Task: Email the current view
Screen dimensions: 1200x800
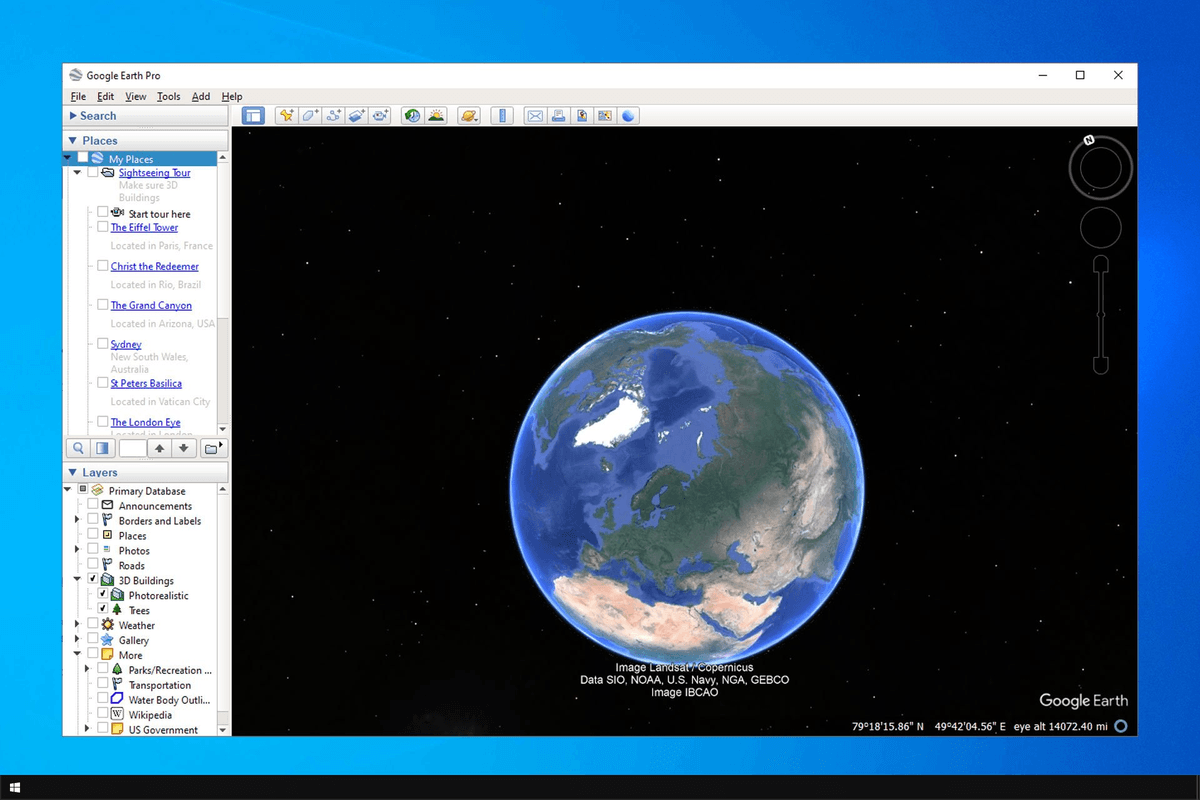Action: point(534,115)
